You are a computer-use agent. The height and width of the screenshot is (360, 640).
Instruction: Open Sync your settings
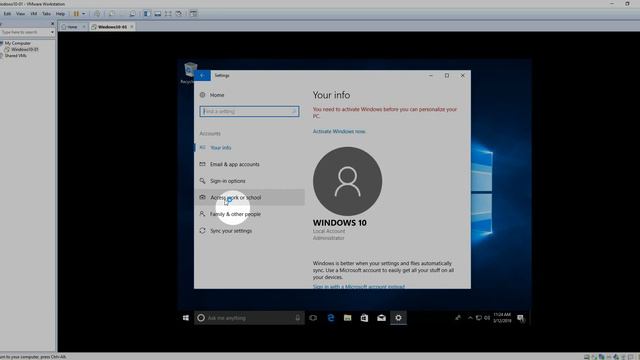(x=249, y=231)
